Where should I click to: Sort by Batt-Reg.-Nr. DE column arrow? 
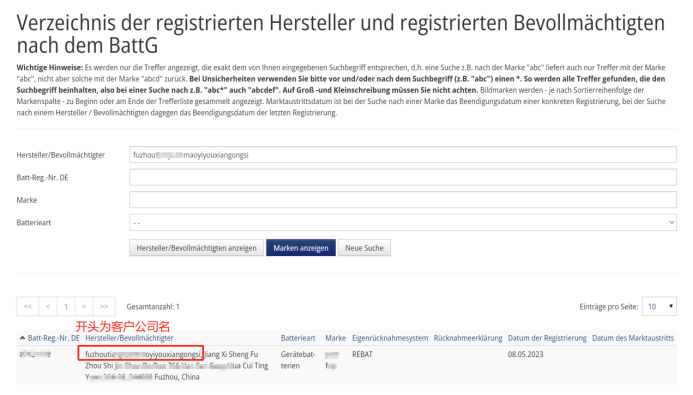point(23,338)
